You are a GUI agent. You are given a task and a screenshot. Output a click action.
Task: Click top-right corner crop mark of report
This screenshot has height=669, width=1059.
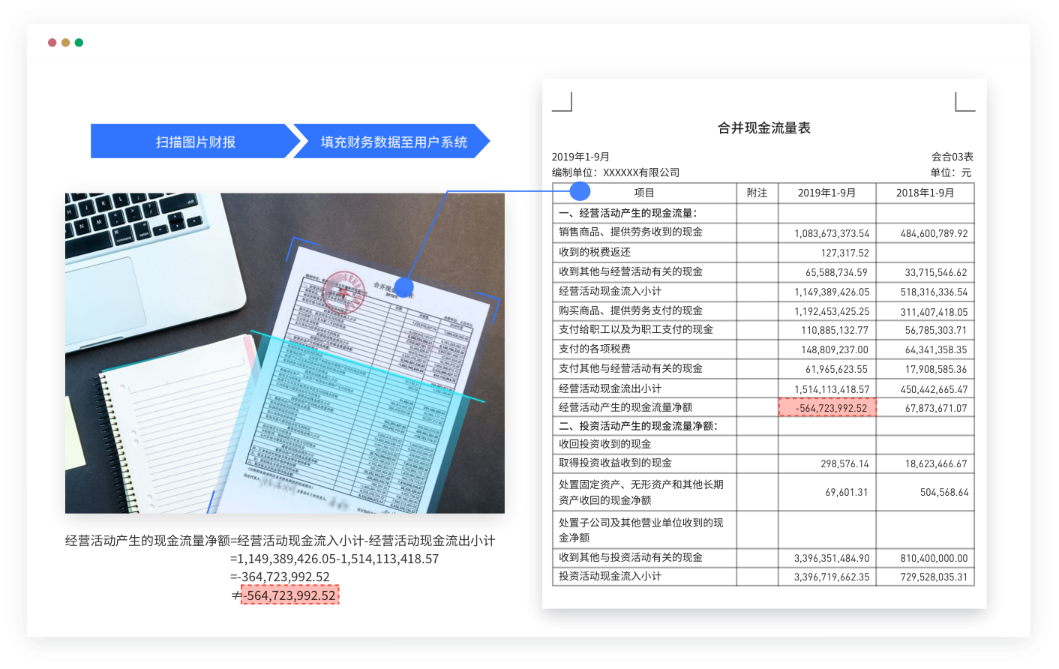pyautogui.click(x=964, y=102)
